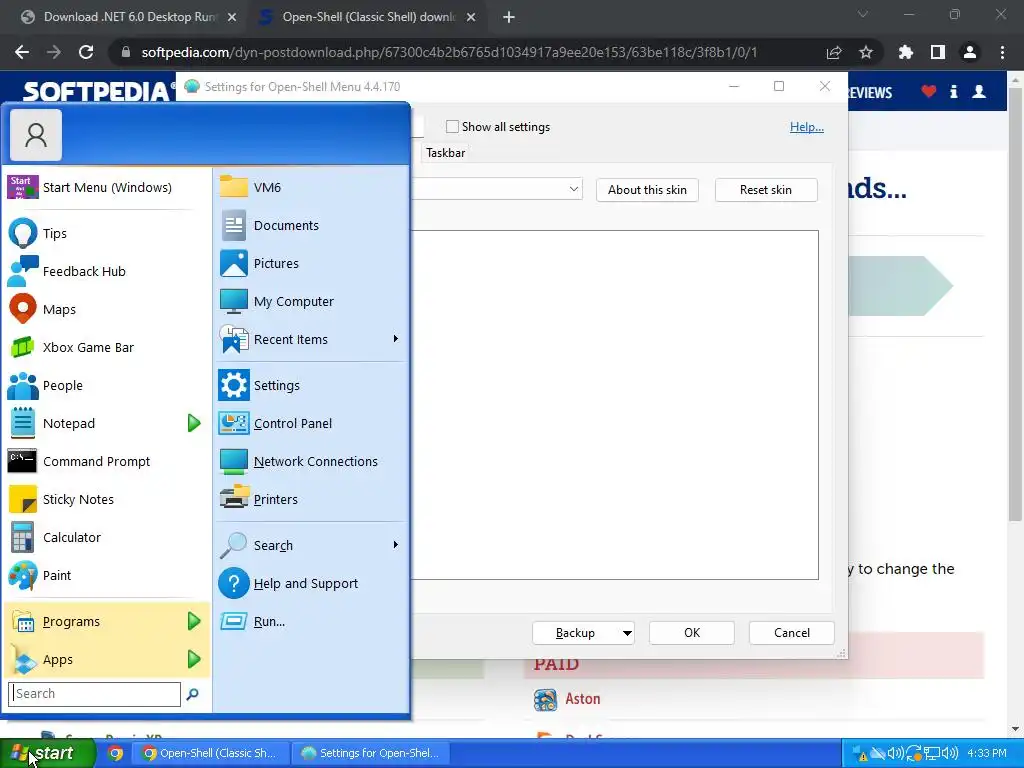Click the taskbar clock 4:33 PM
The image size is (1024, 768).
coord(987,753)
